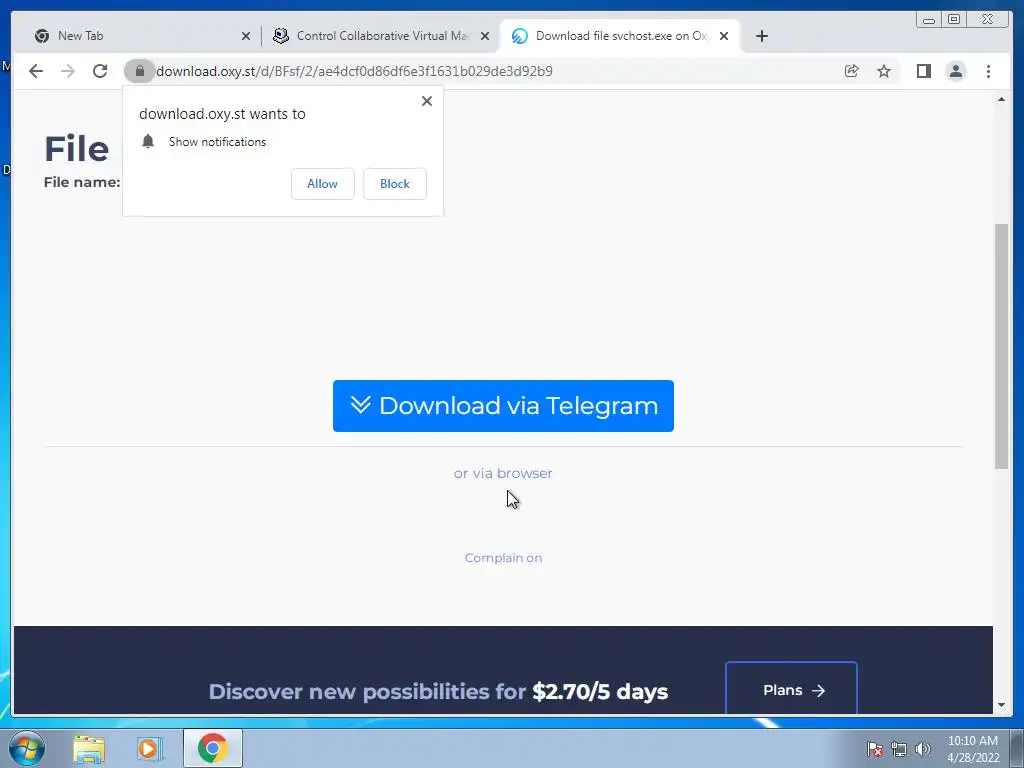1024x768 pixels.
Task: Switch to Control Collaborative Virtual Machine tab
Action: [381, 36]
